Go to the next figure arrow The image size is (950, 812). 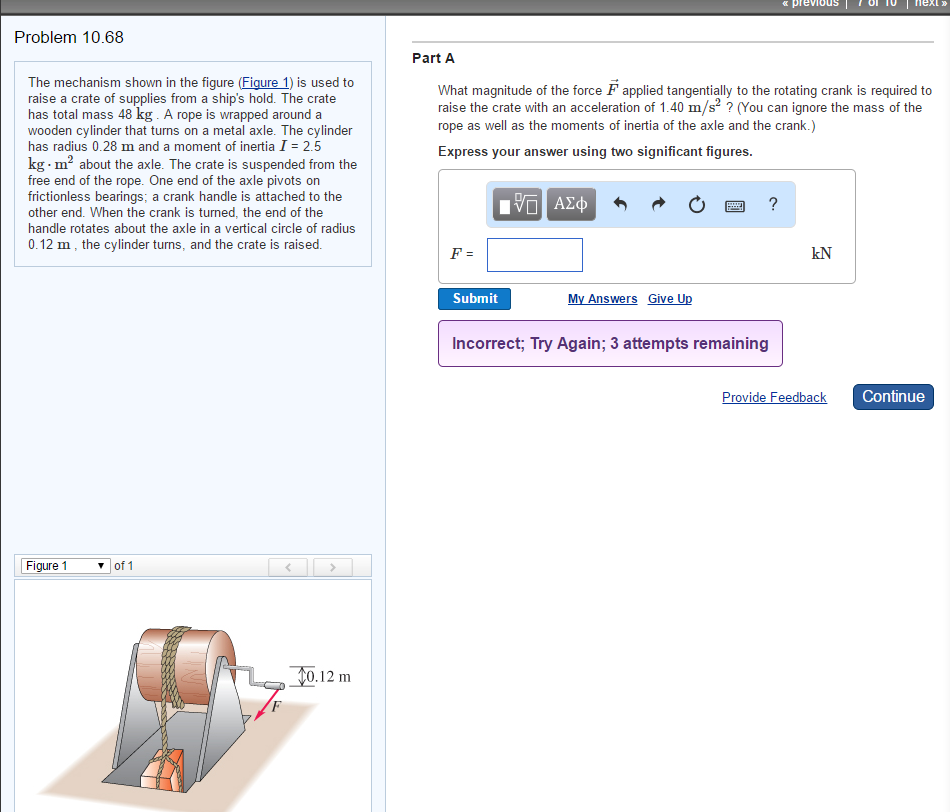click(x=333, y=567)
